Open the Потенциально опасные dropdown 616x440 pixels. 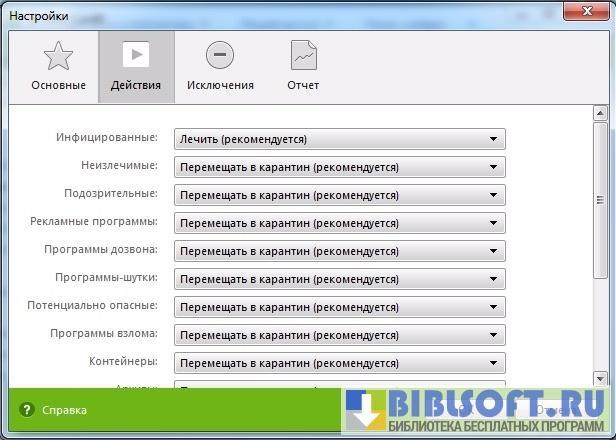pos(340,307)
